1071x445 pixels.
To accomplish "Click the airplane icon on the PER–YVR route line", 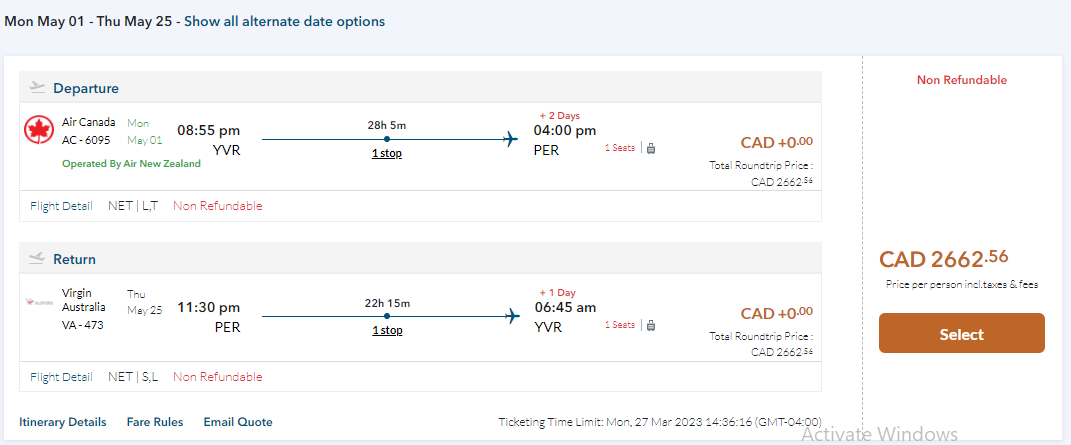I will pos(511,316).
